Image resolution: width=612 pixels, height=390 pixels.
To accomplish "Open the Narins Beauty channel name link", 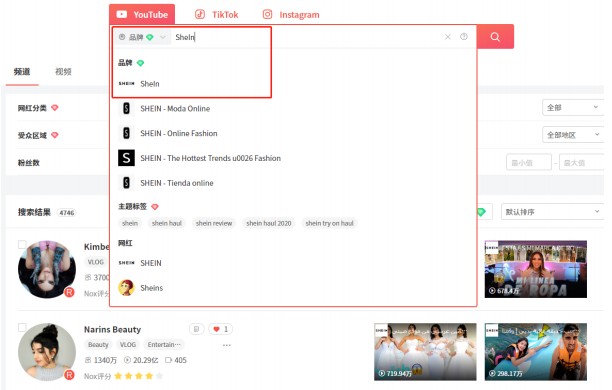I will [x=112, y=329].
